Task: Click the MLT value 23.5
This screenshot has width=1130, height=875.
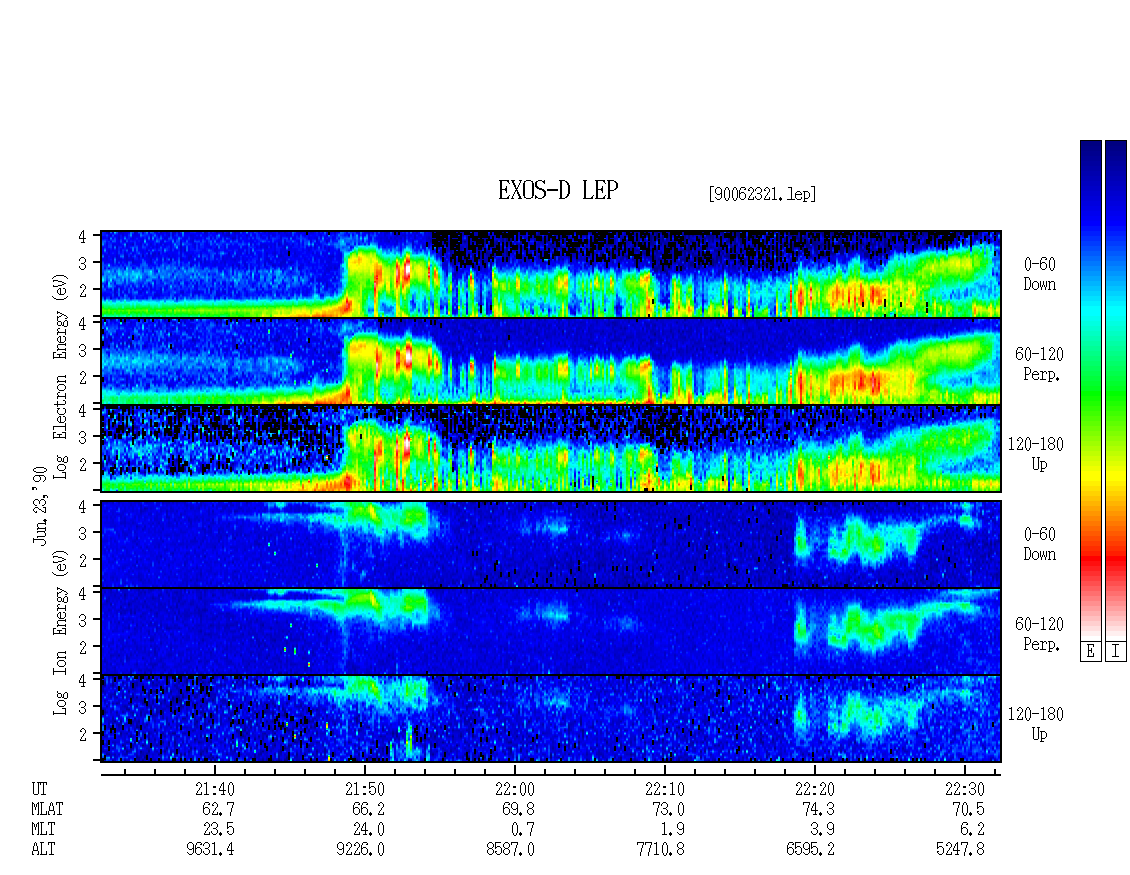Action: pyautogui.click(x=218, y=830)
